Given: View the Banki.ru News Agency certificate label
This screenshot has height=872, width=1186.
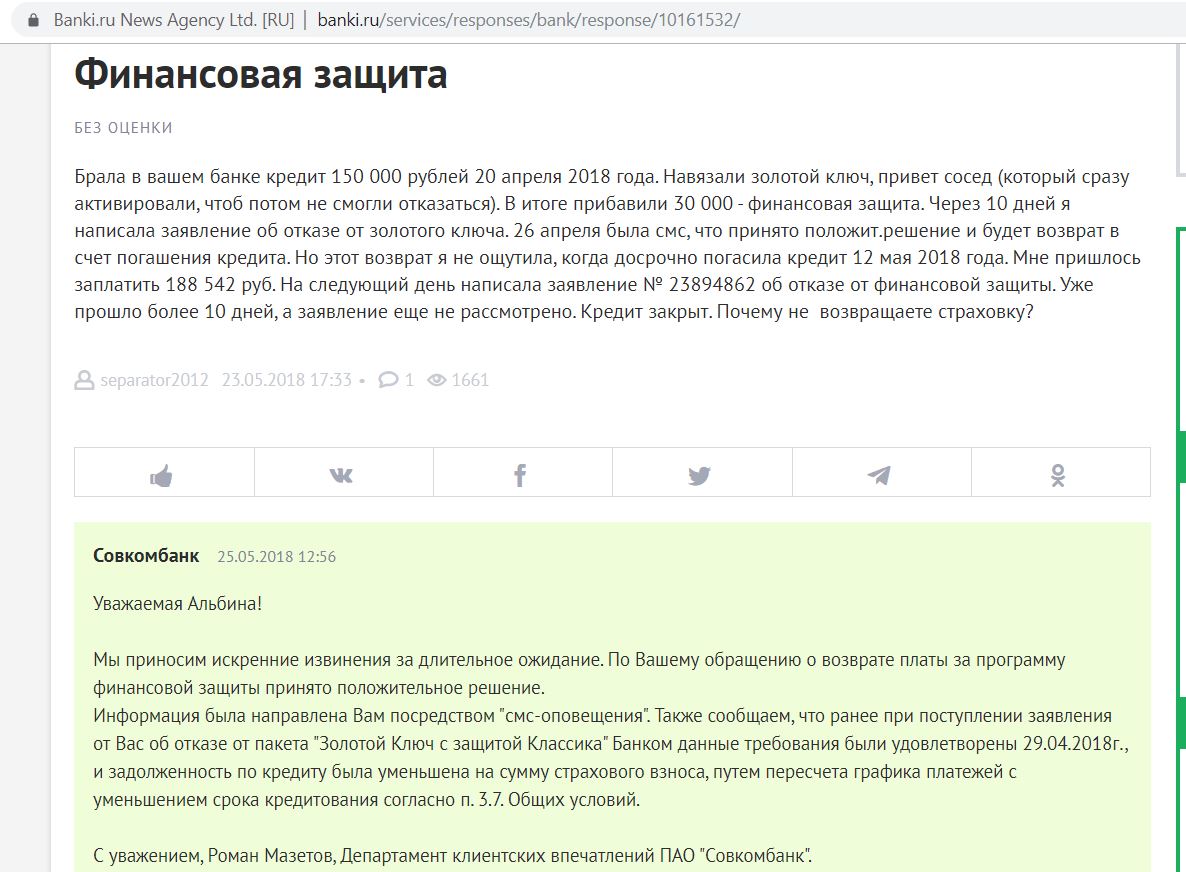Looking at the screenshot, I should 173,20.
